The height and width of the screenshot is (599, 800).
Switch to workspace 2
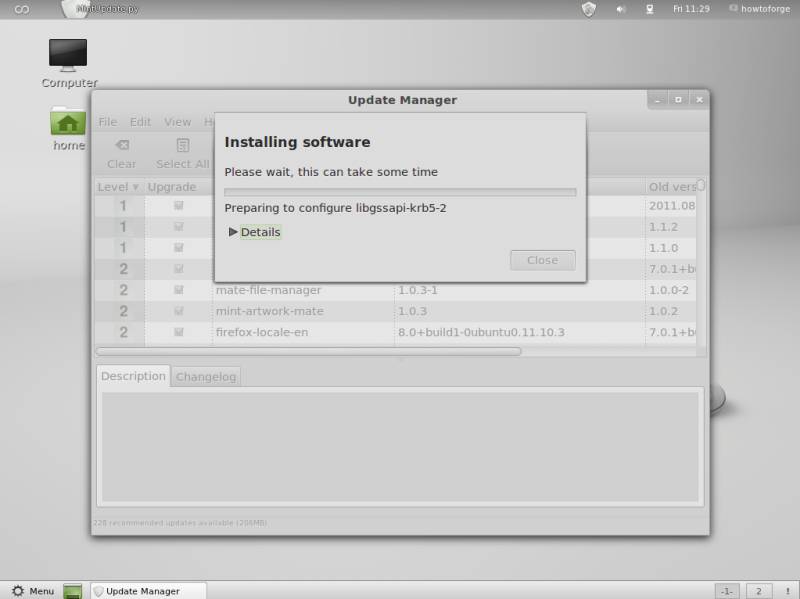(x=758, y=591)
